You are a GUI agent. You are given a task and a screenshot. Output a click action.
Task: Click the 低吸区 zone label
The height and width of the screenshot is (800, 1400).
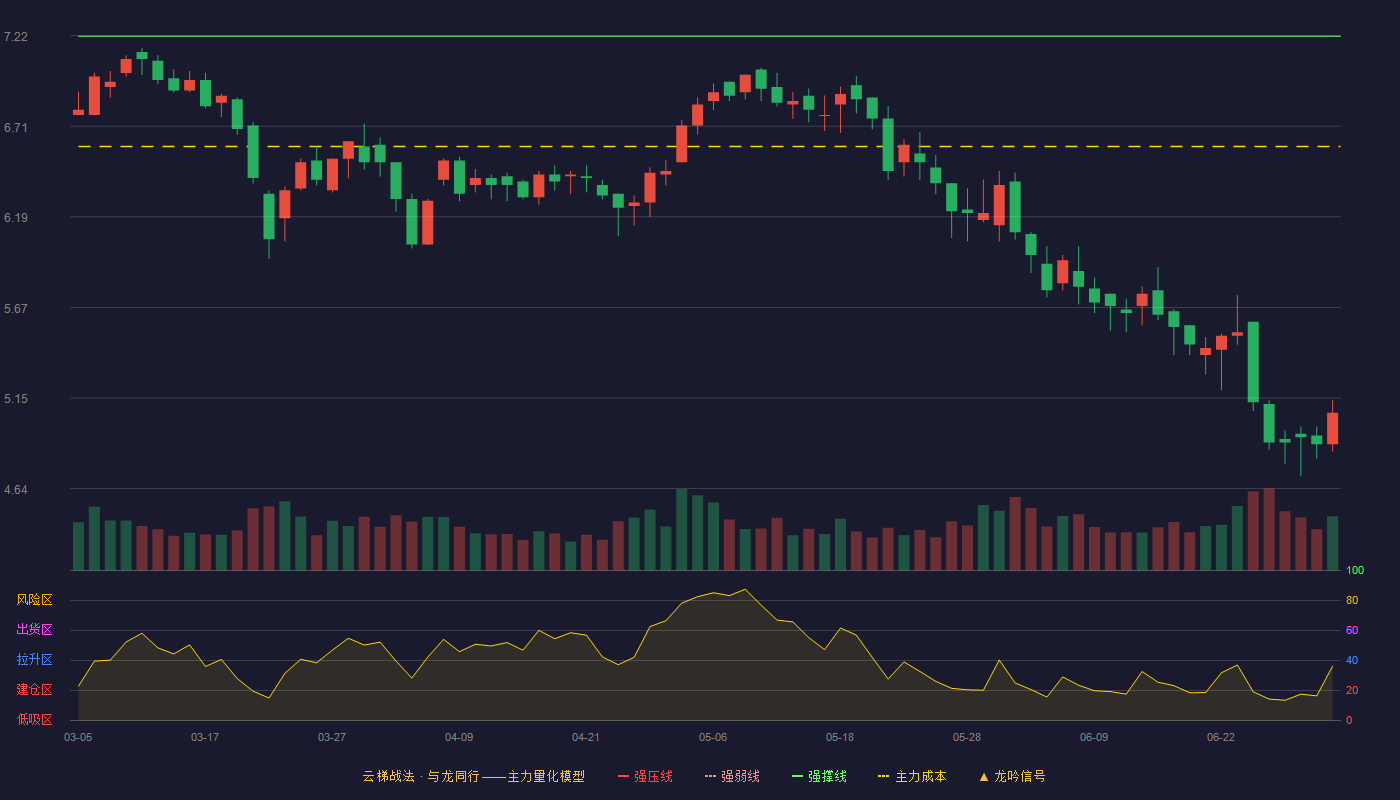click(x=34, y=719)
